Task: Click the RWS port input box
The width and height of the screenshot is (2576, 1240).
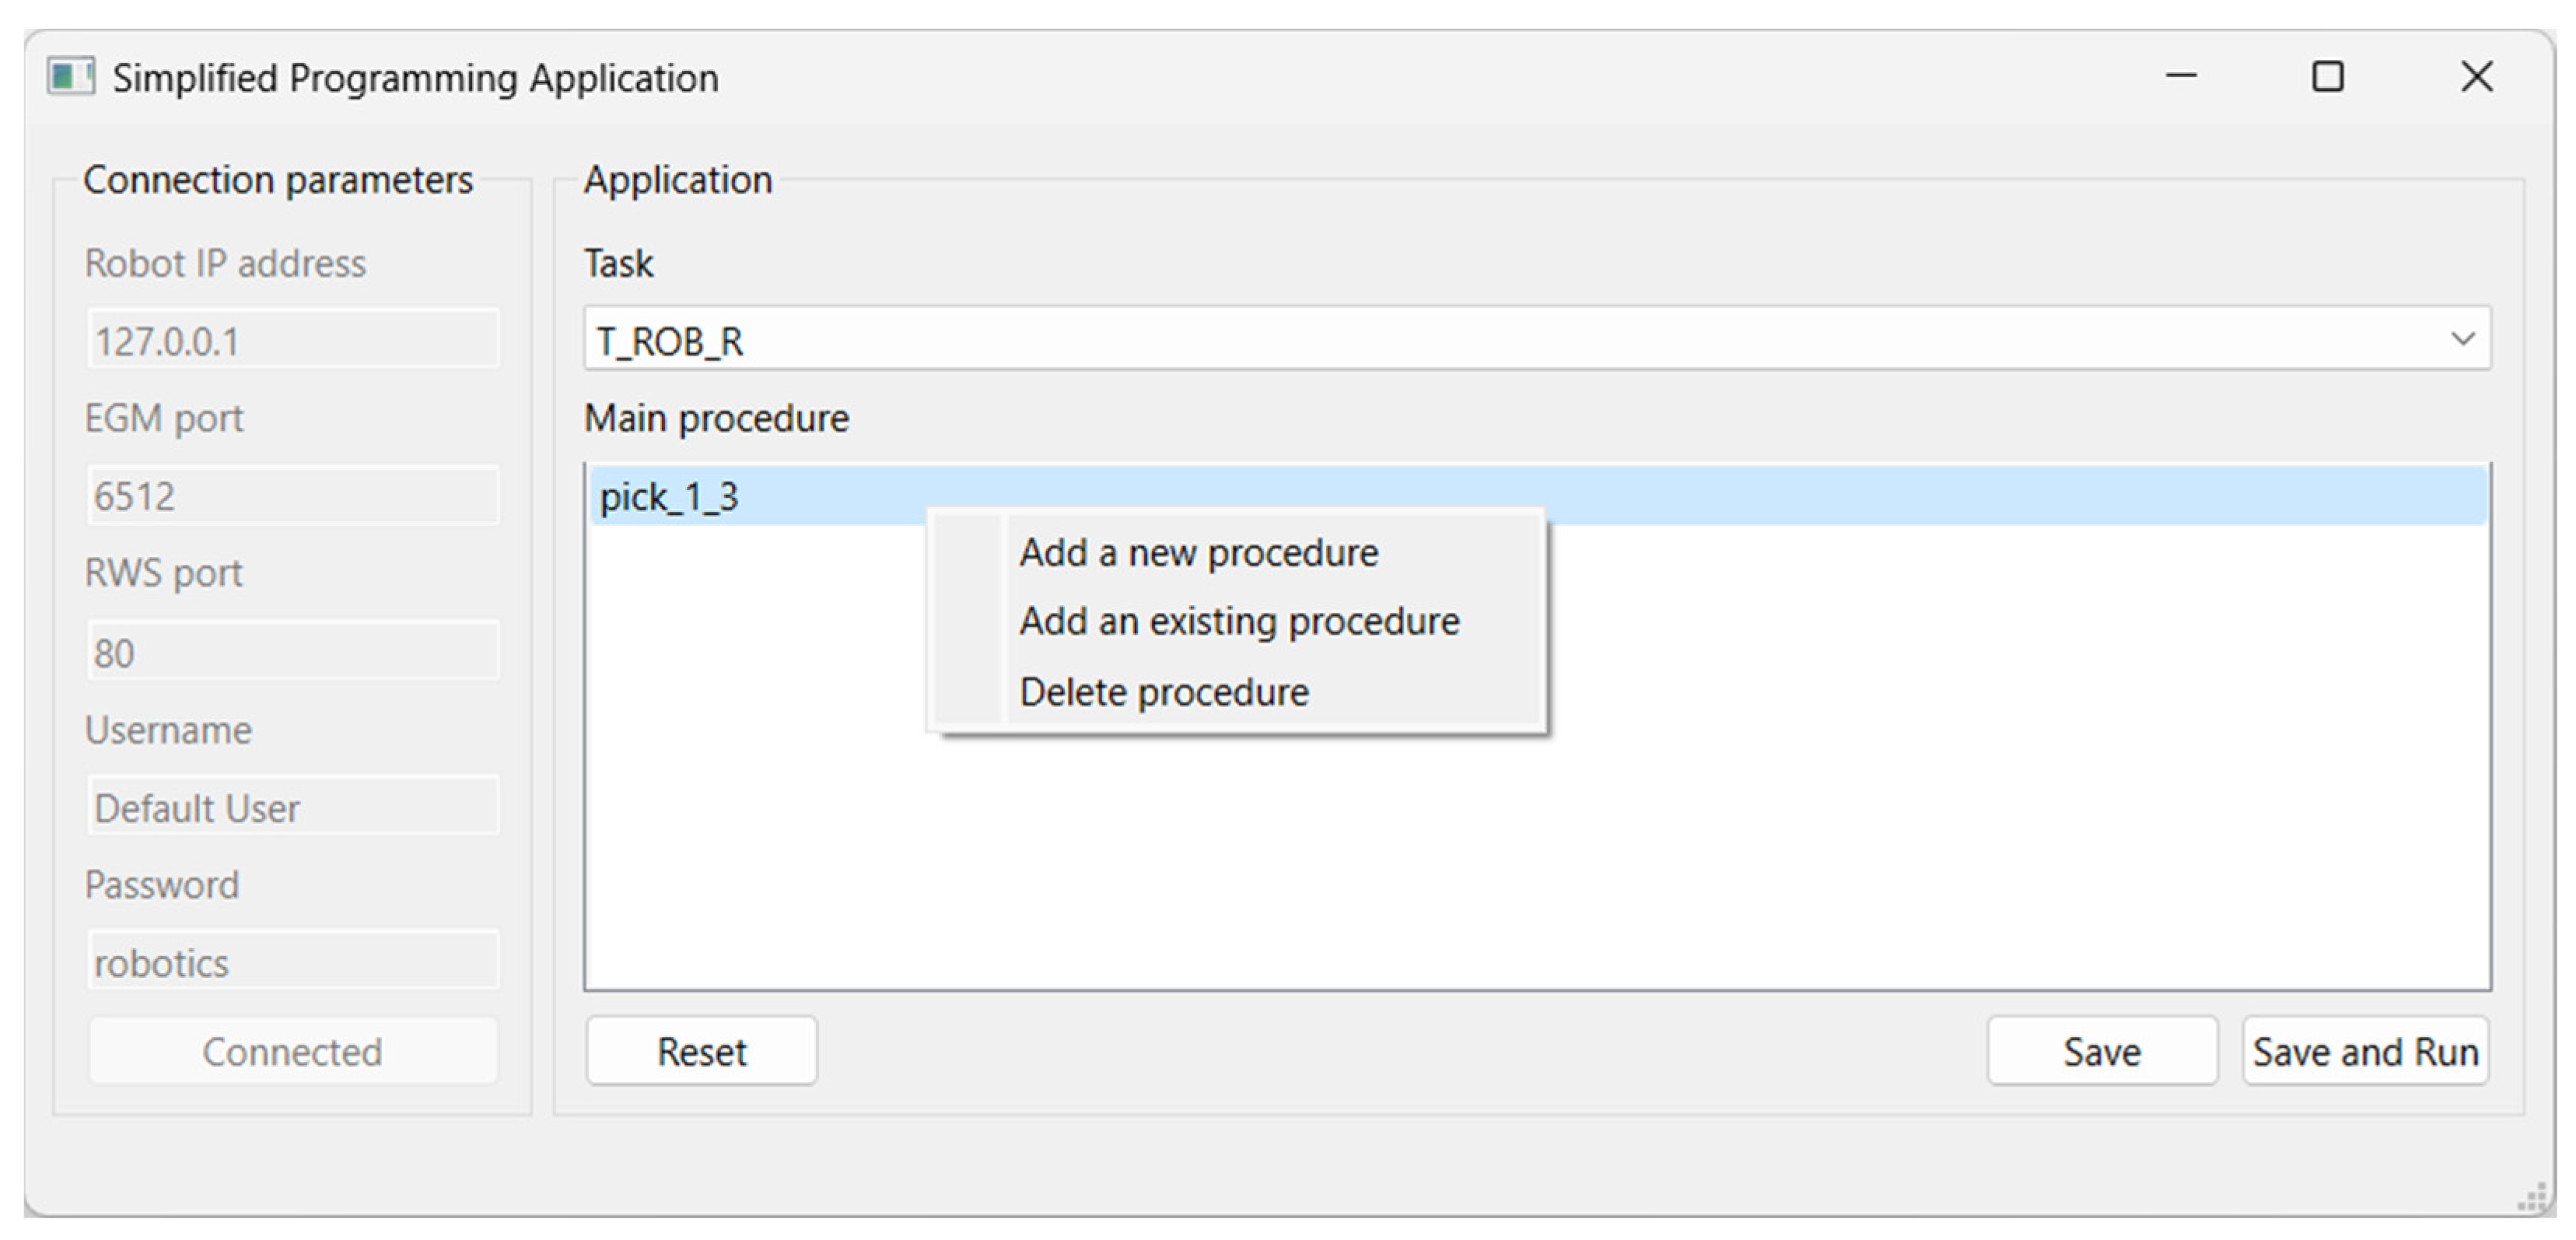Action: 292,652
